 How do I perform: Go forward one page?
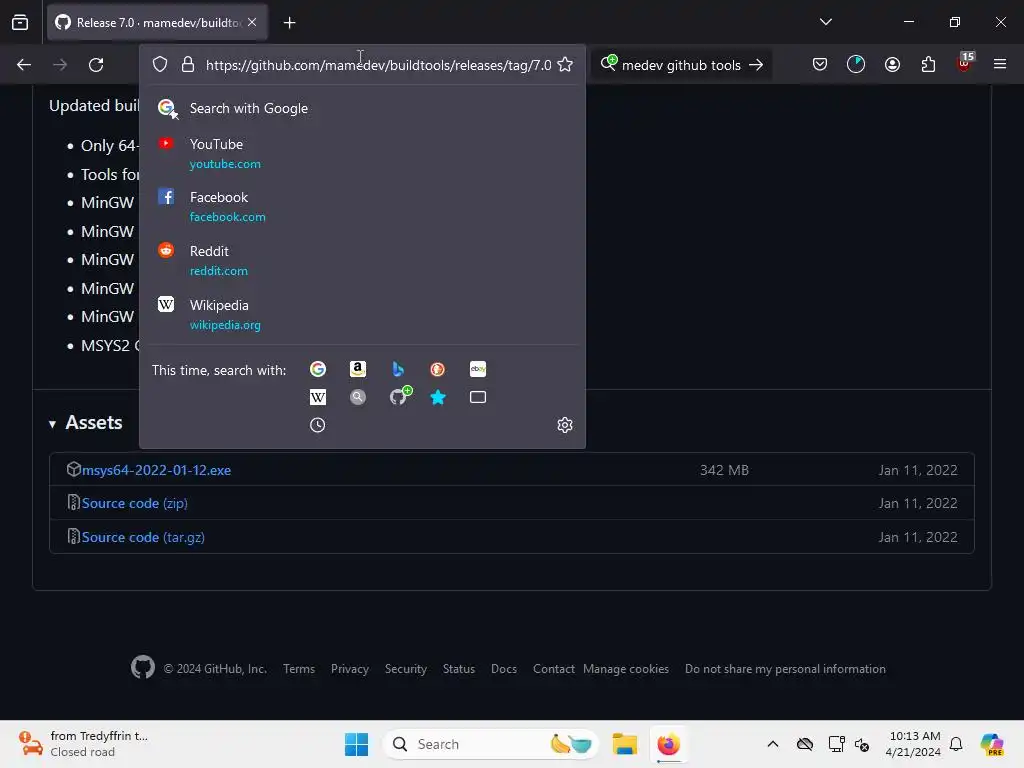tap(60, 65)
